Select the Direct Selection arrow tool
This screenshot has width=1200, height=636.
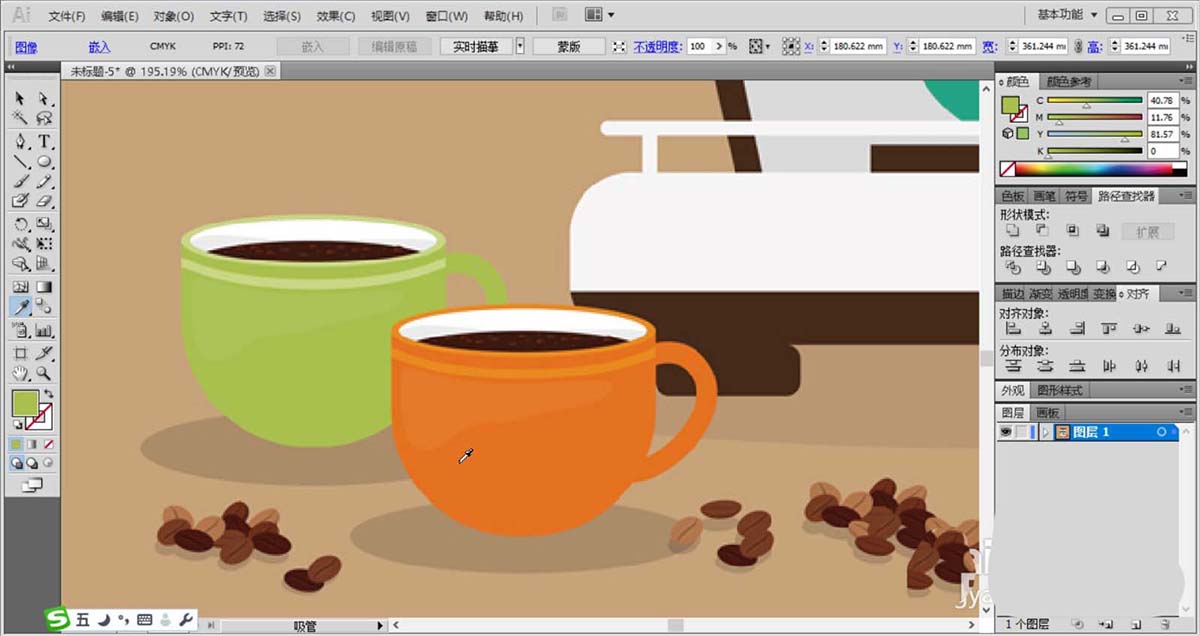45,99
